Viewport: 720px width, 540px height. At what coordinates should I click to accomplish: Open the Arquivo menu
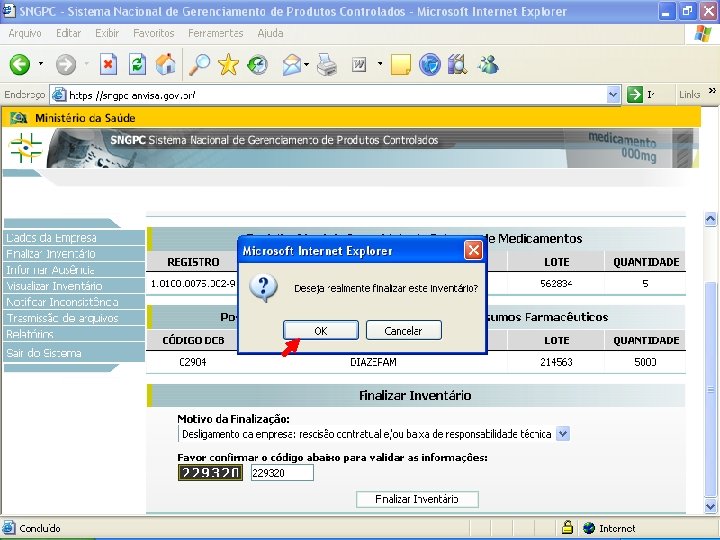pos(25,33)
